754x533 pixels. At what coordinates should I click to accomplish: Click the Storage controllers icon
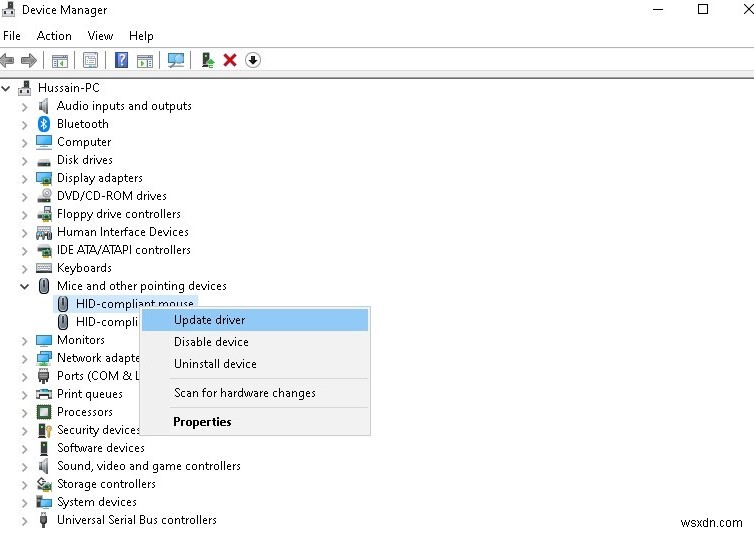[44, 484]
